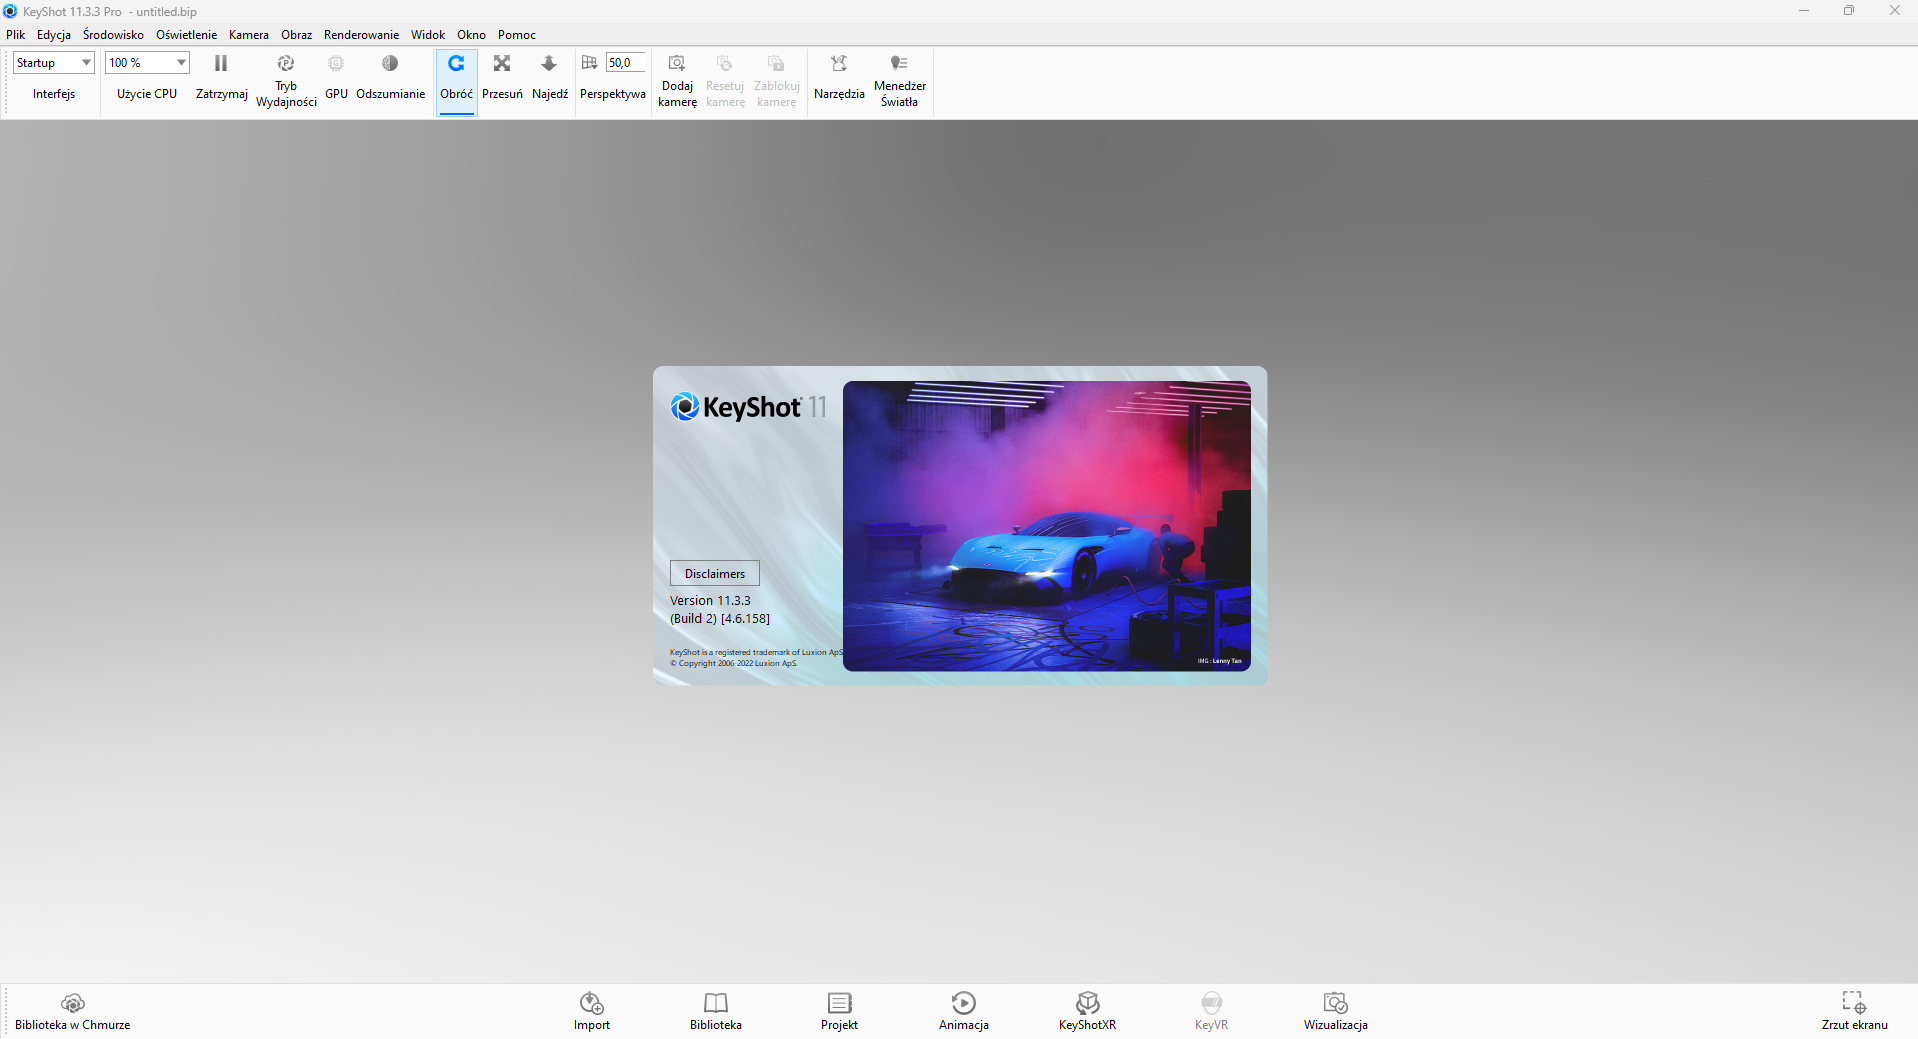Screen dimensions: 1918x1039
Task: Open Biblioteka w Chmurze
Action: pyautogui.click(x=73, y=1011)
